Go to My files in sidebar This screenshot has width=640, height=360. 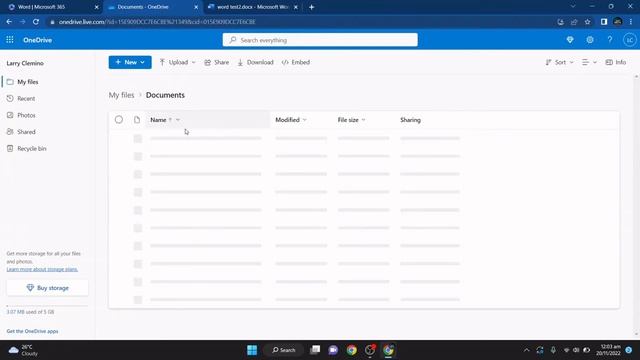coord(28,82)
